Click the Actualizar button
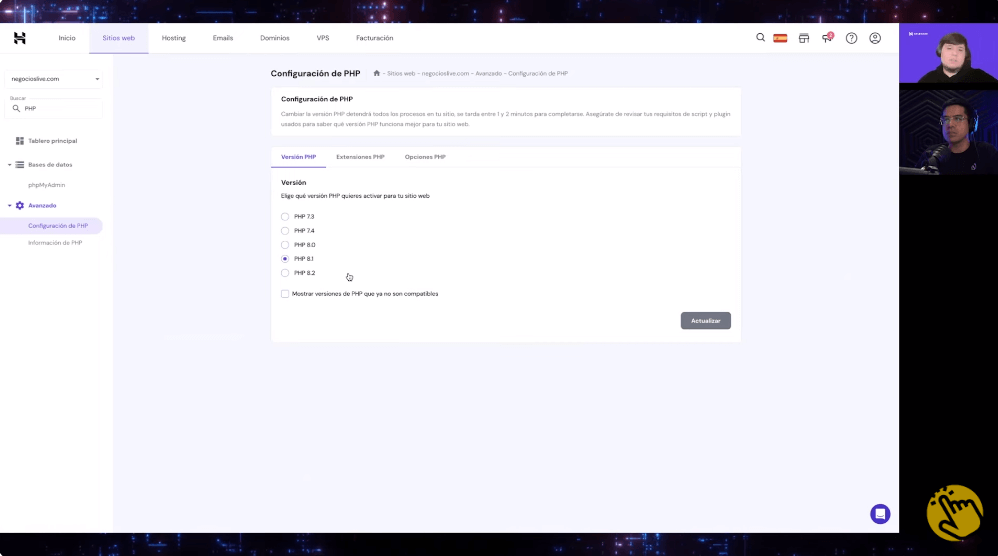The image size is (998, 556). (x=705, y=321)
